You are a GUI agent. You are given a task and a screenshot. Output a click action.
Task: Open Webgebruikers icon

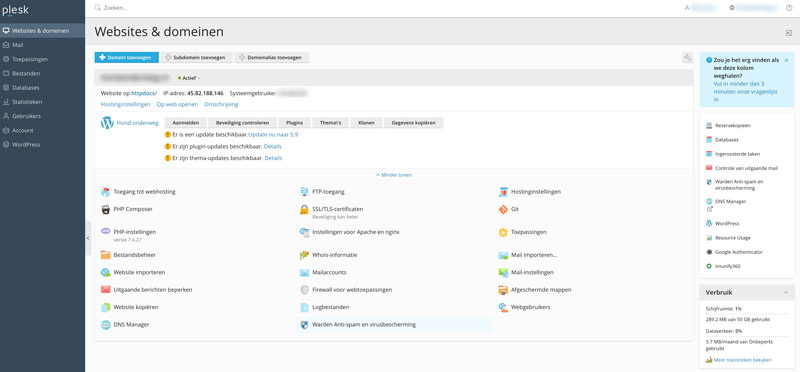[x=503, y=307]
